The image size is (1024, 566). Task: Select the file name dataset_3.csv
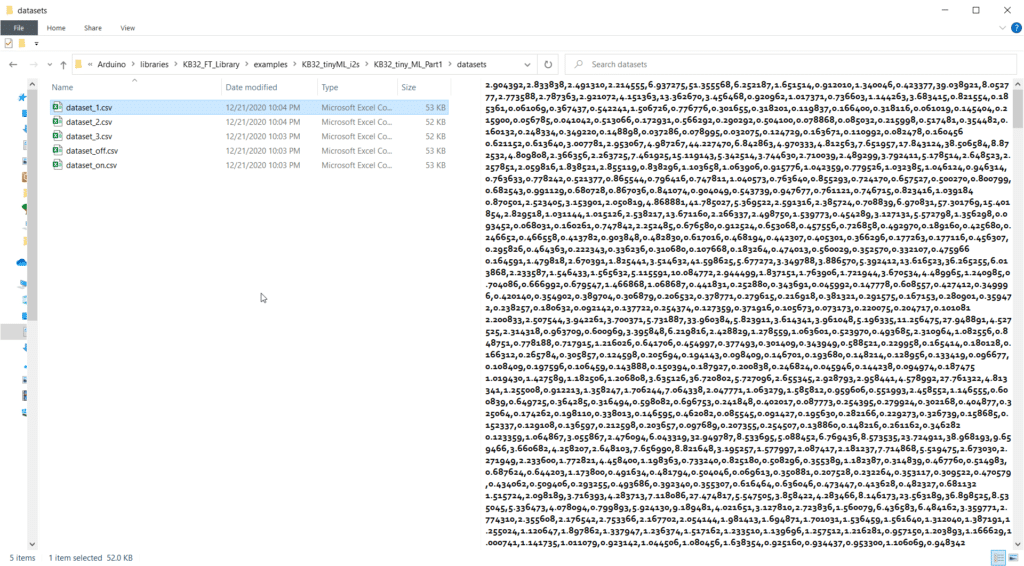(89, 136)
